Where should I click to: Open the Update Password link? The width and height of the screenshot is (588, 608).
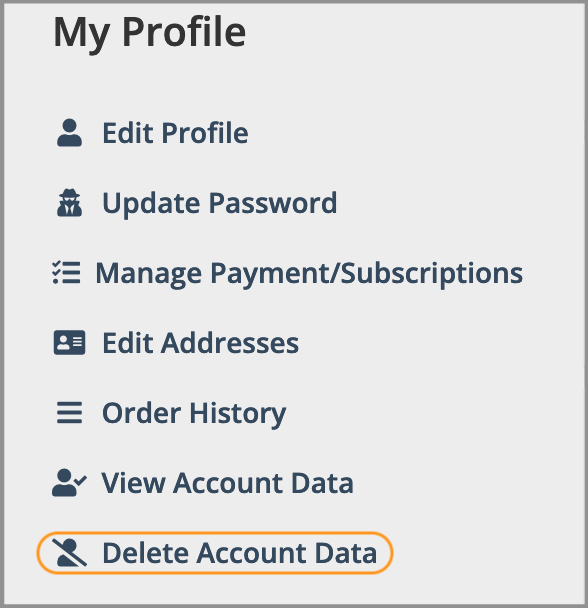(220, 203)
